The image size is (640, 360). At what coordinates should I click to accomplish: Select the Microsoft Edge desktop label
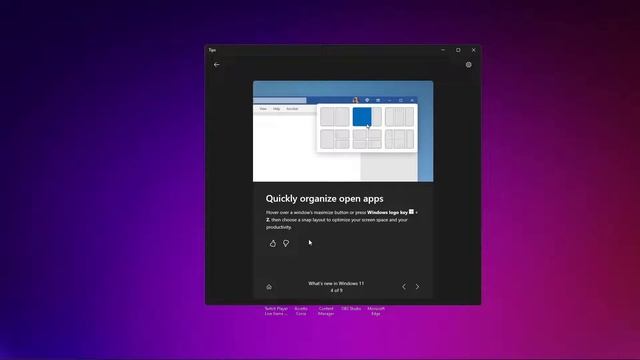(376, 311)
